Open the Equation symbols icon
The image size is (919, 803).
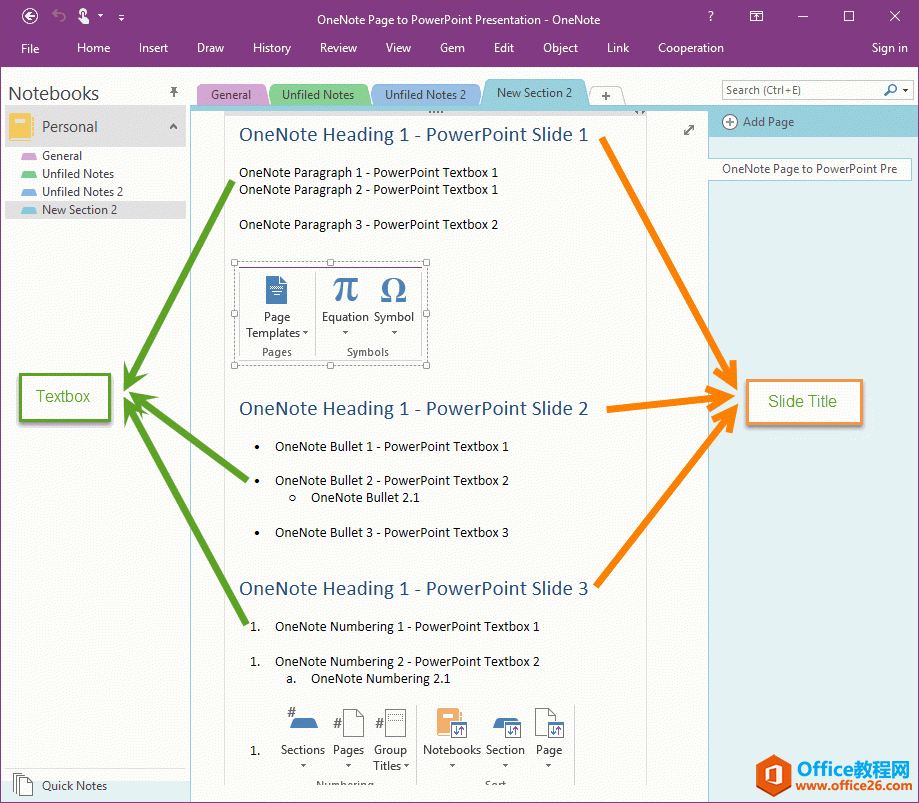point(344,295)
